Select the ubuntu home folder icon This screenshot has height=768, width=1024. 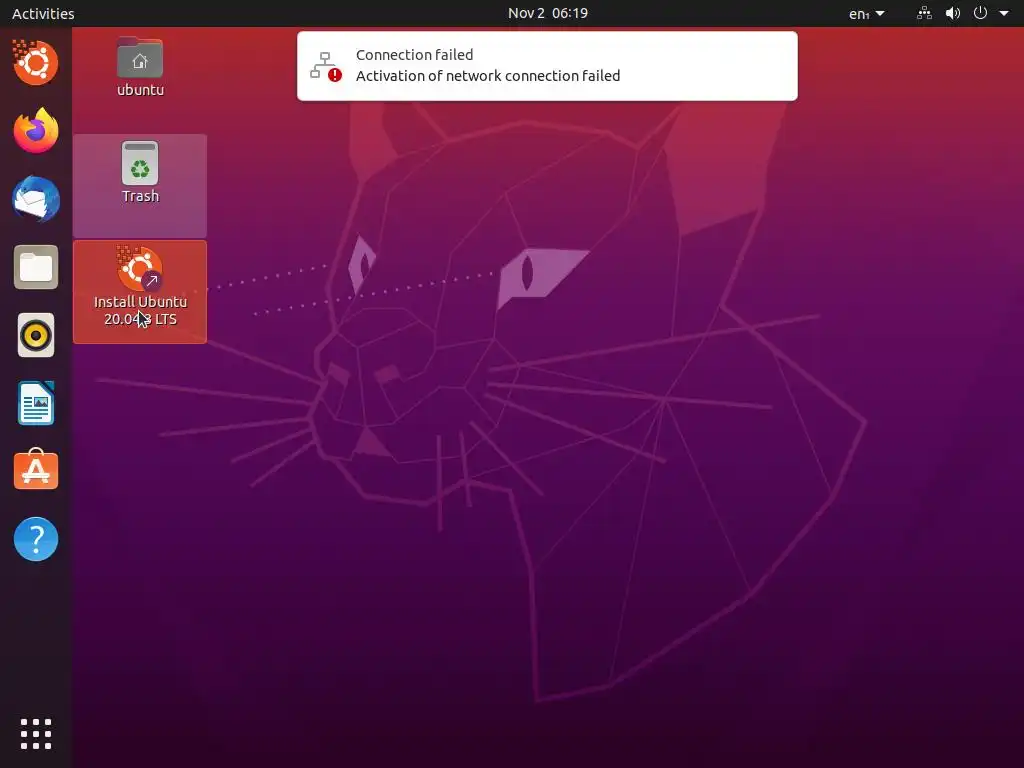point(140,67)
